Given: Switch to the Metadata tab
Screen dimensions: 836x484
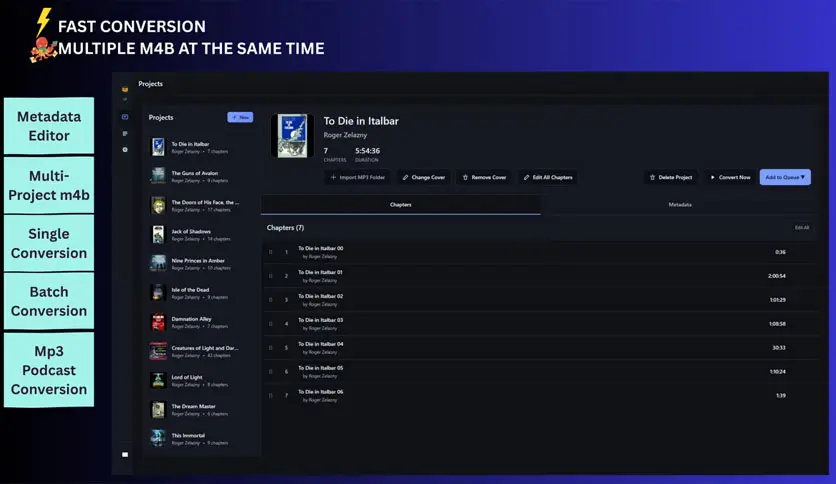Looking at the screenshot, I should (x=680, y=205).
